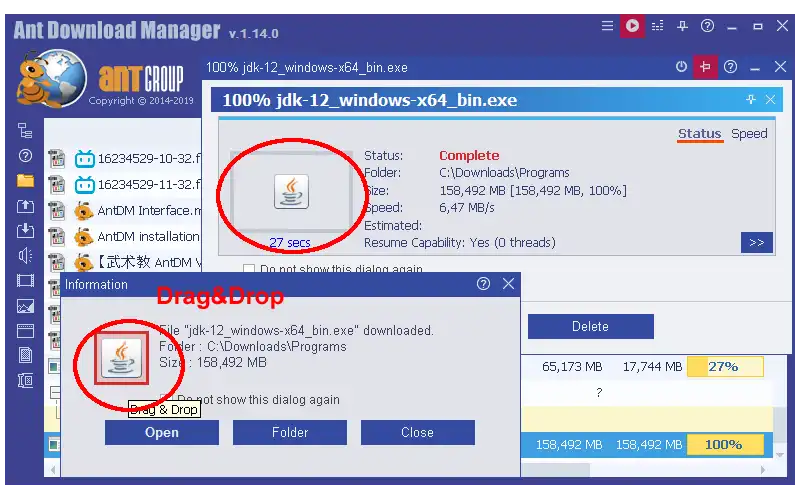Select the images category icon in sidebar

(26, 306)
